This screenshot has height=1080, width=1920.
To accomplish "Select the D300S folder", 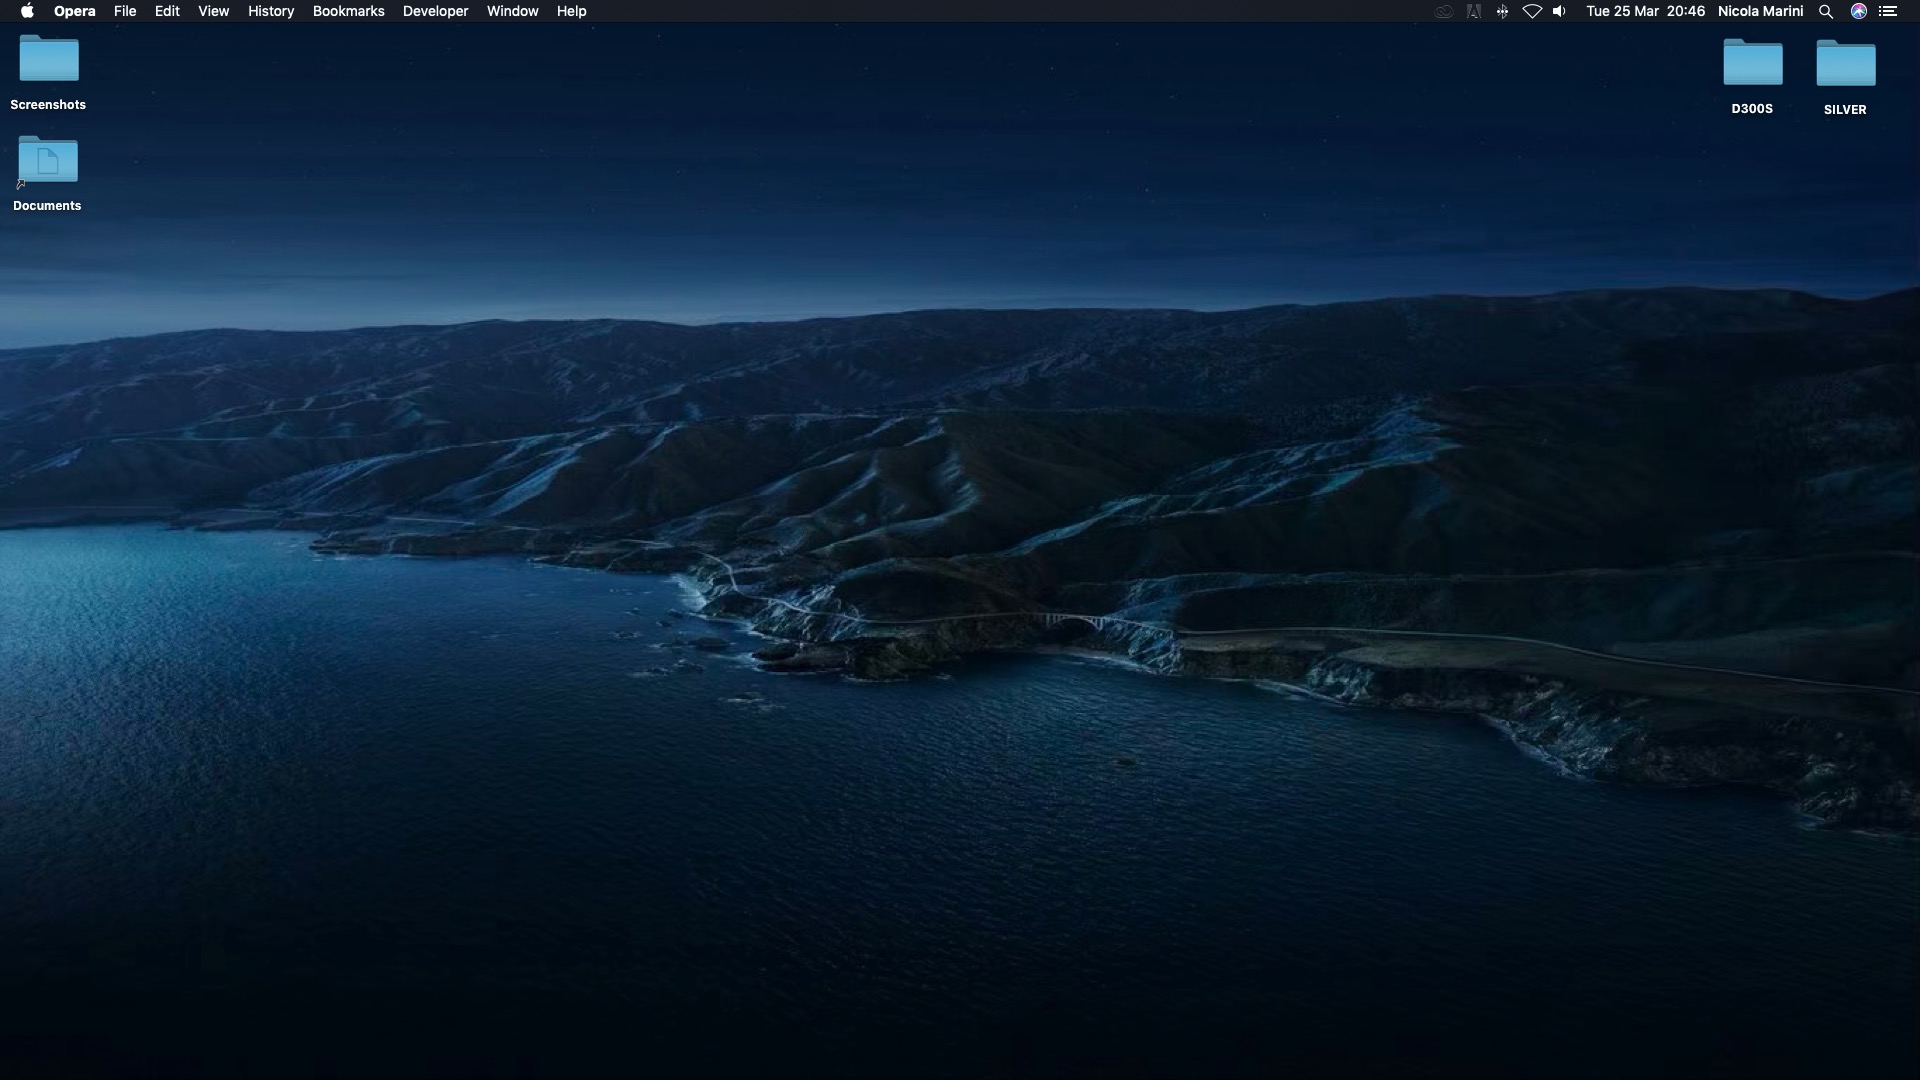I will [x=1752, y=63].
